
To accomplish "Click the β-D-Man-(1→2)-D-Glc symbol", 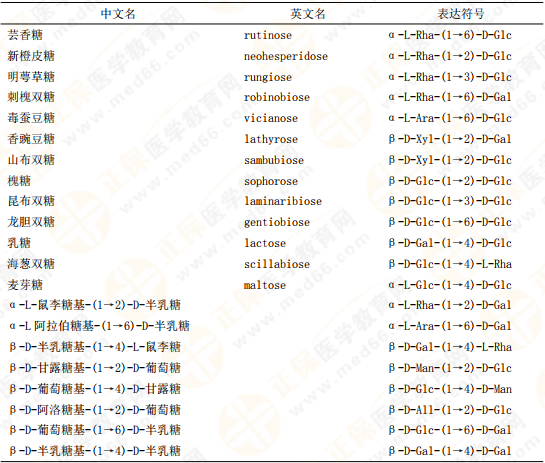I will (x=450, y=367).
